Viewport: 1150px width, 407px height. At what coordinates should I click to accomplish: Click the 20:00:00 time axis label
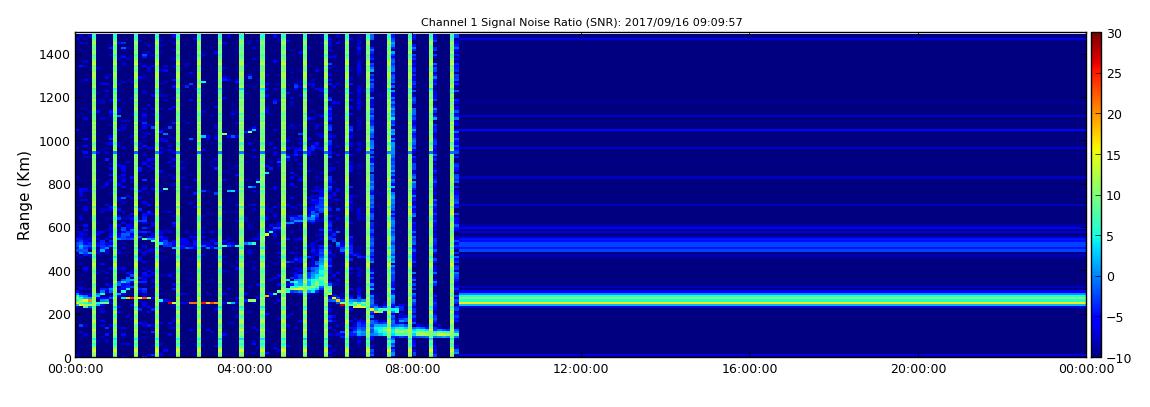[918, 370]
